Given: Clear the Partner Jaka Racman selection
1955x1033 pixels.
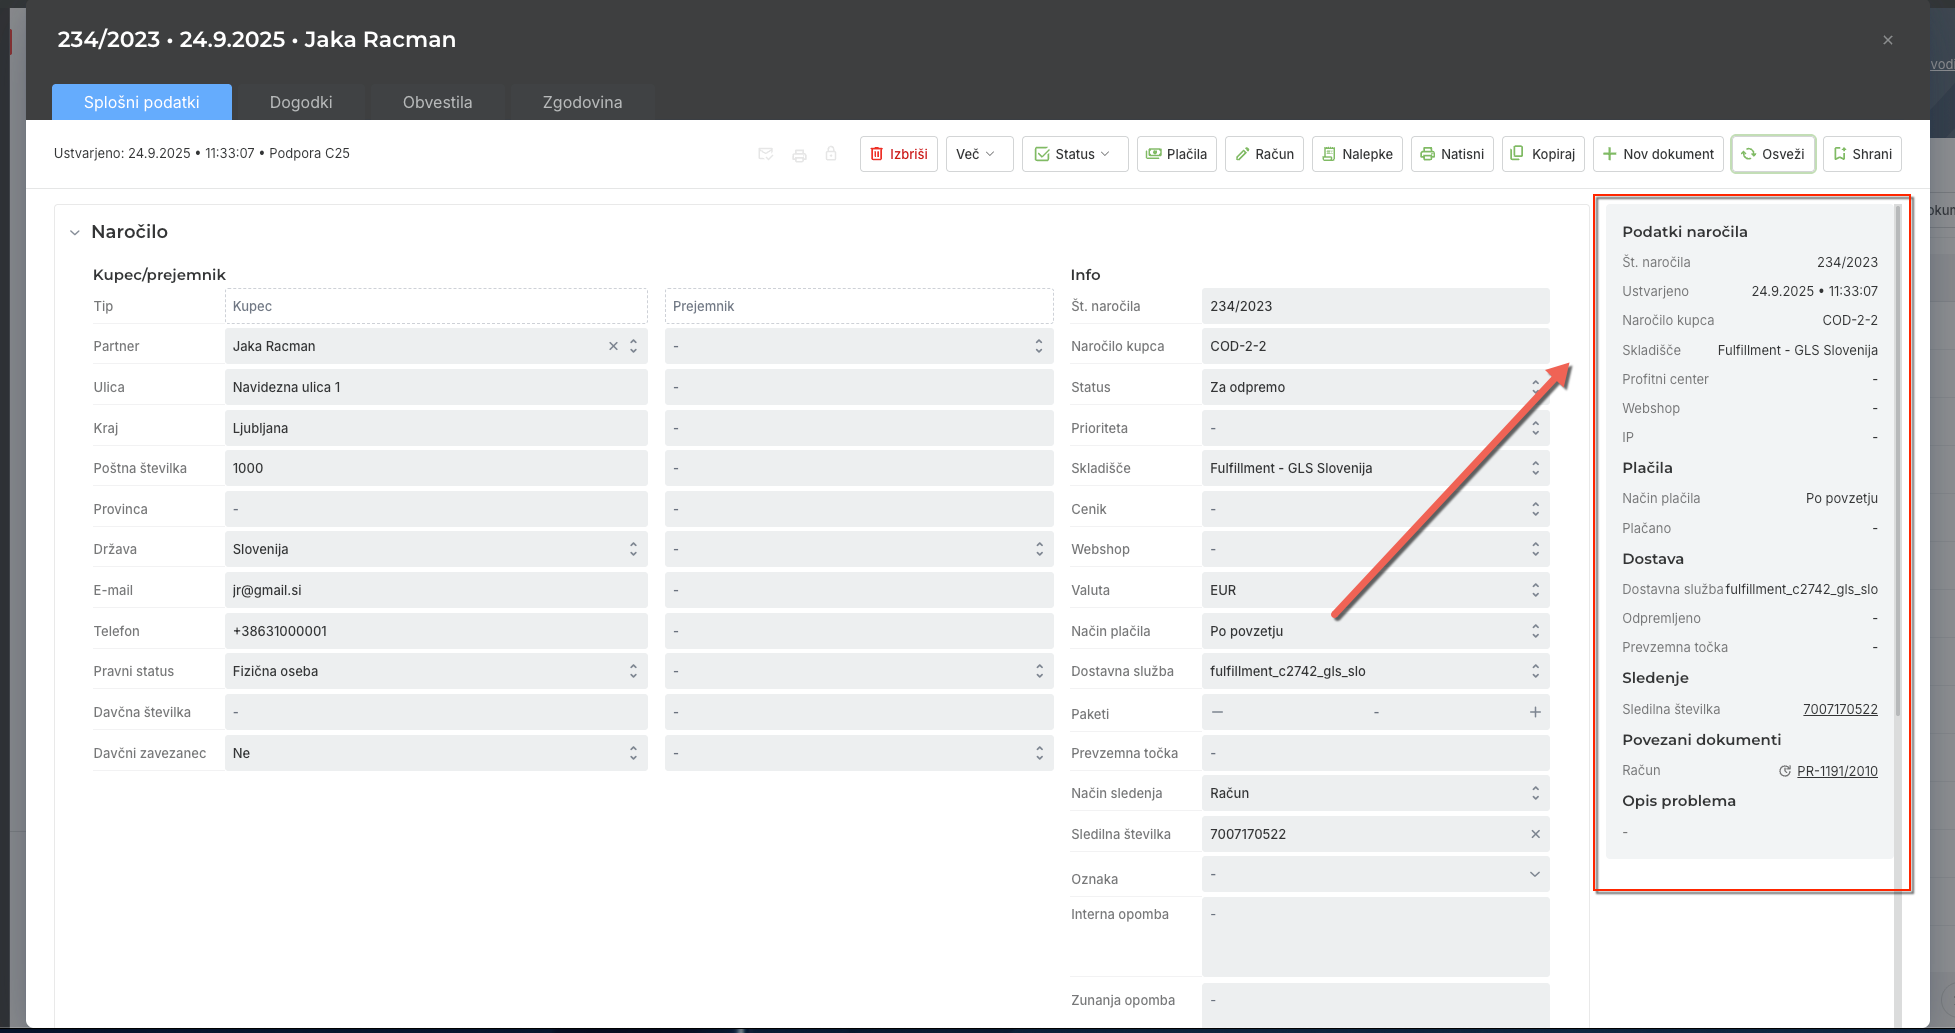Looking at the screenshot, I should pos(613,346).
